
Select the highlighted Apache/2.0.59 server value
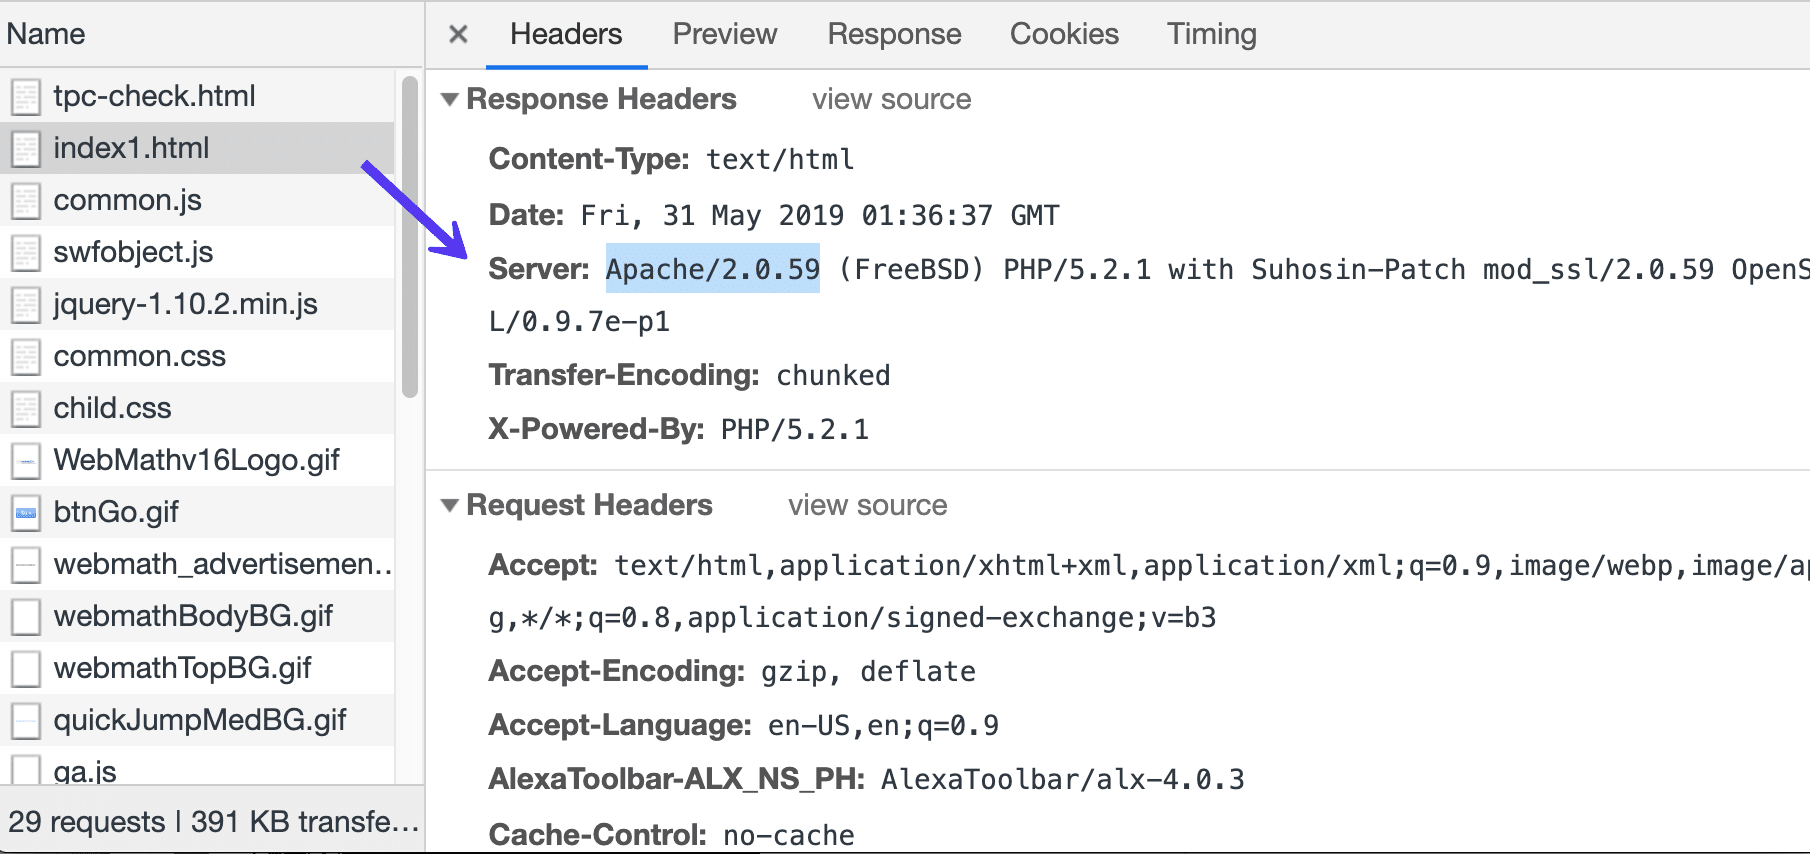pos(712,268)
